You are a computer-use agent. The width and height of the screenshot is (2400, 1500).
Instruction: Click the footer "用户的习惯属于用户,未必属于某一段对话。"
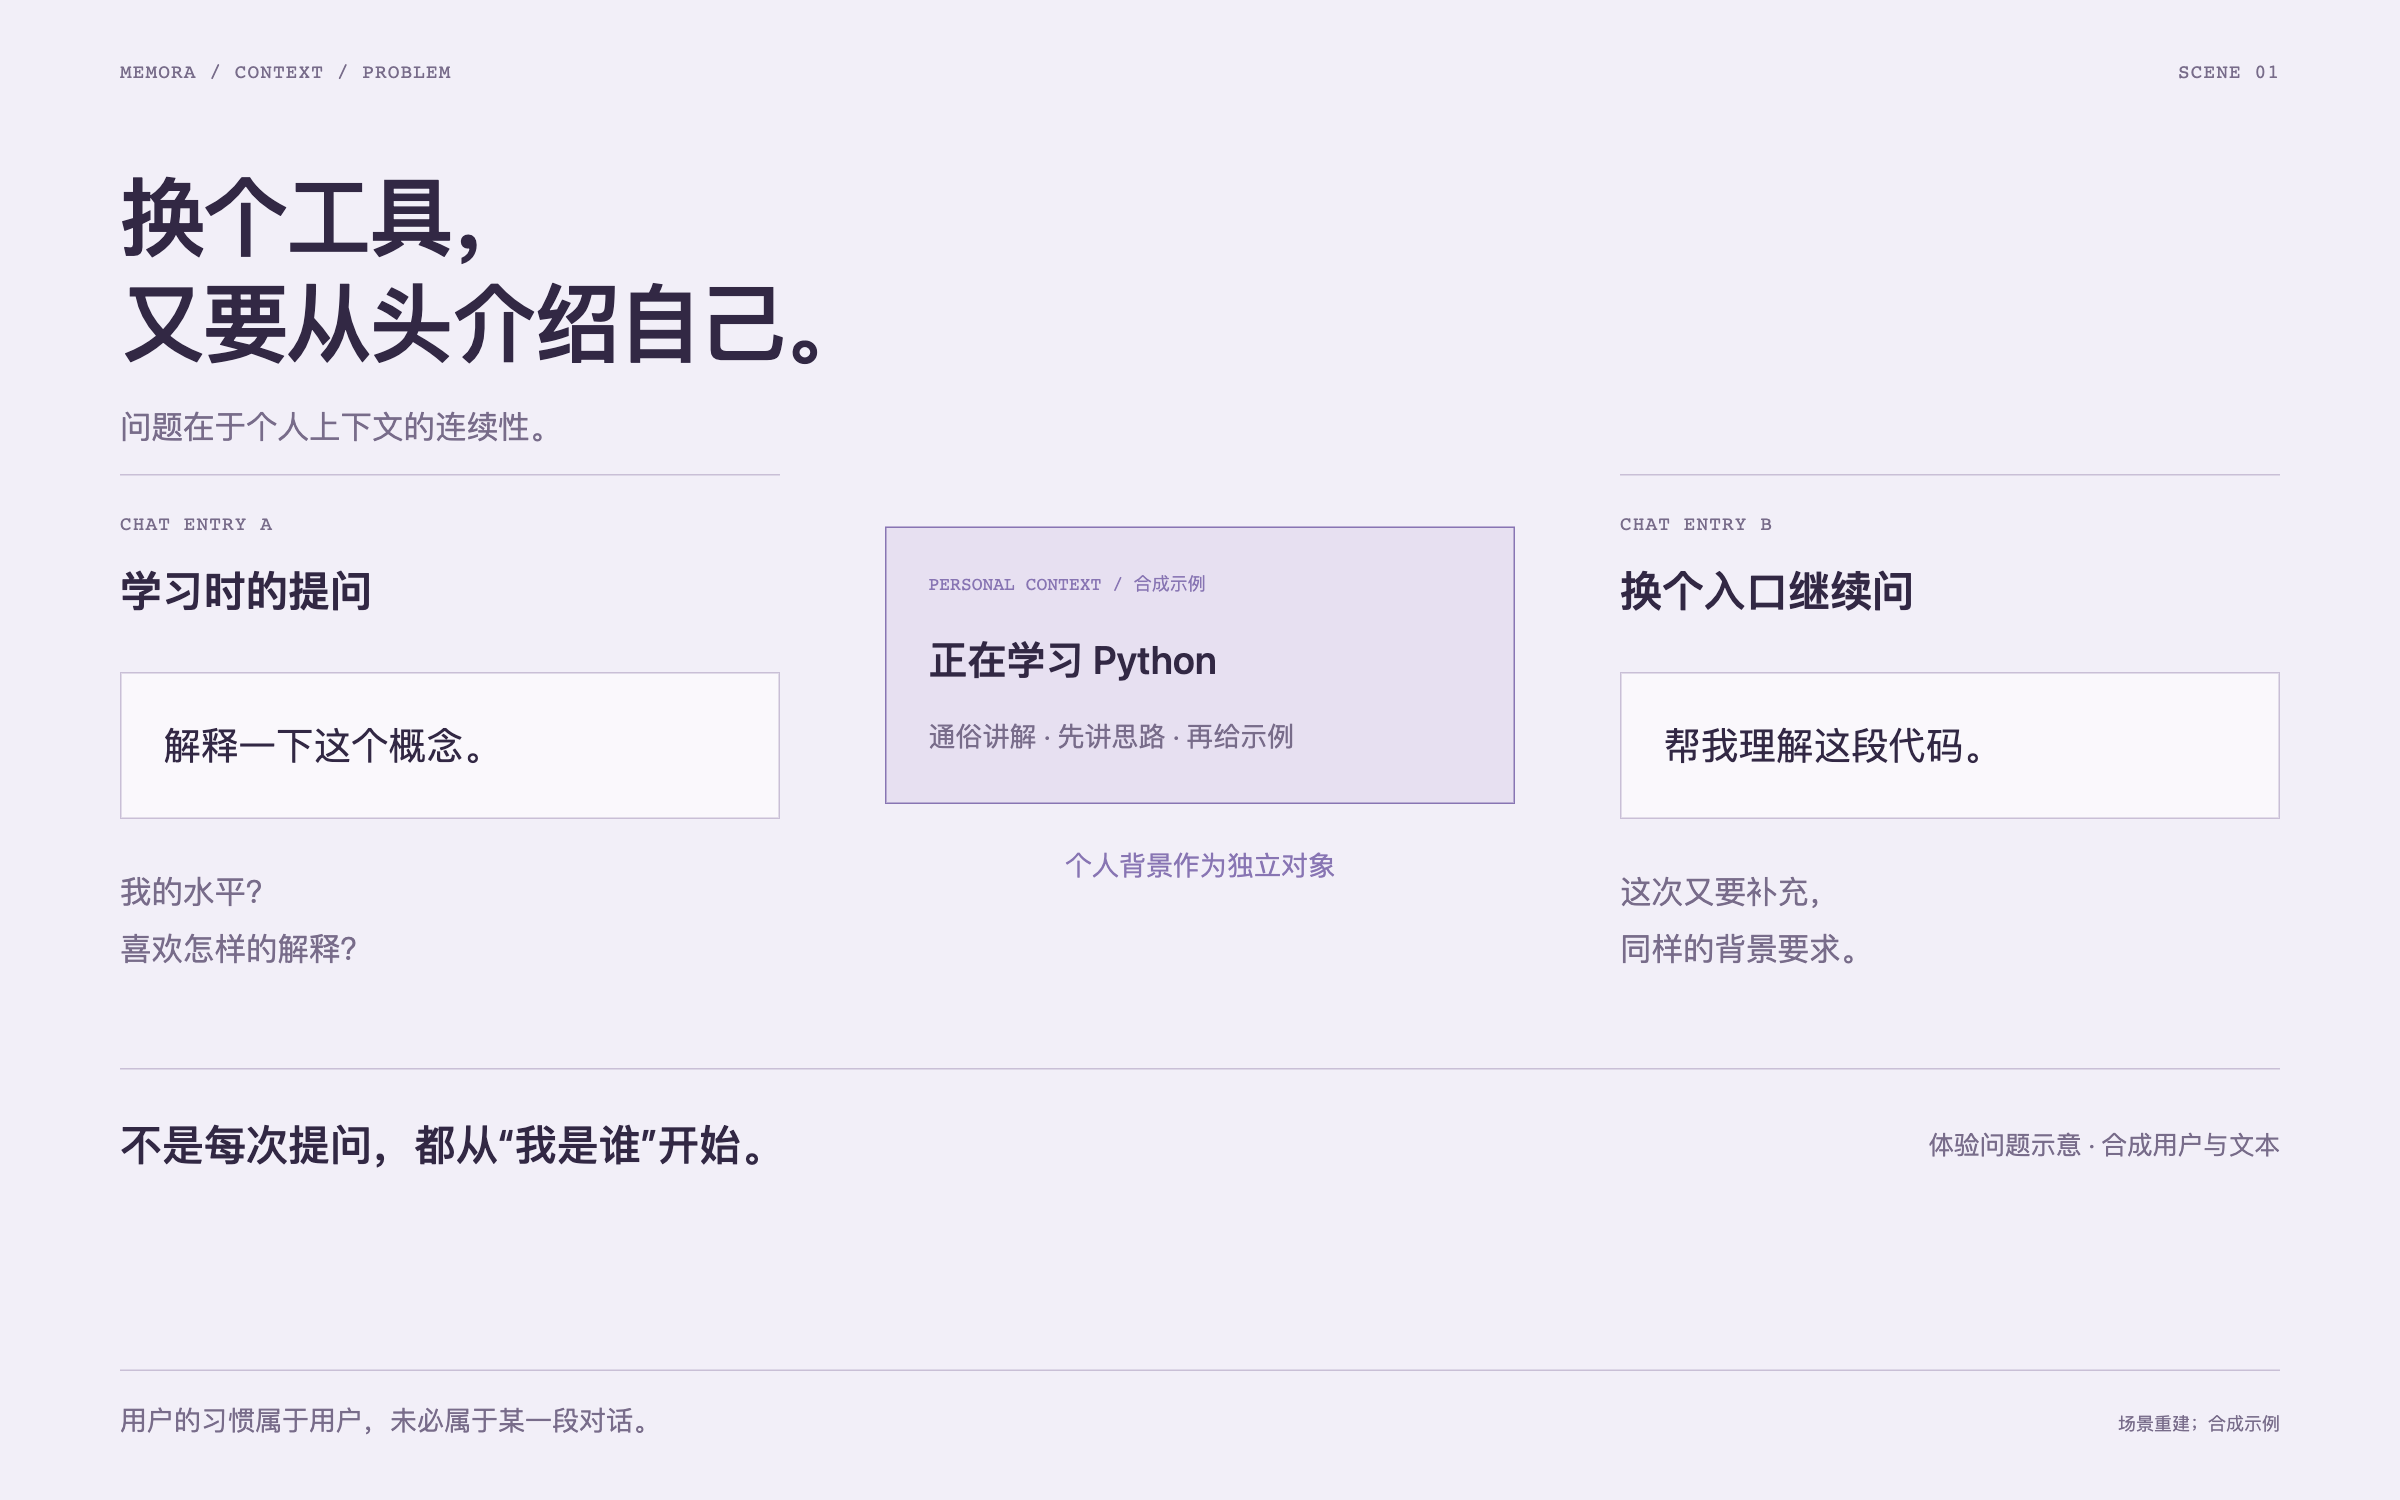click(386, 1421)
